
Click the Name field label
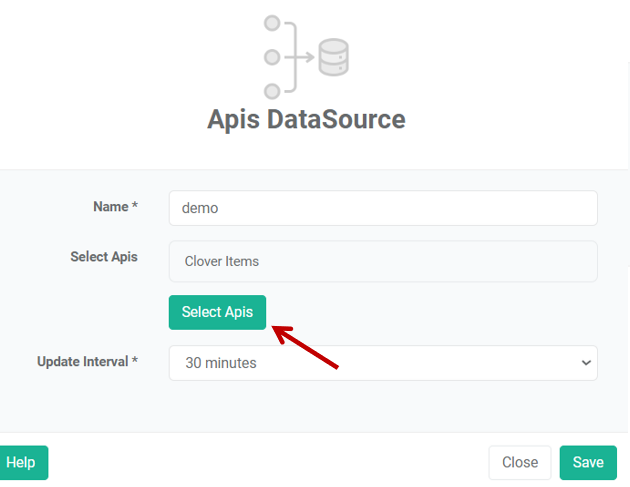tap(115, 207)
